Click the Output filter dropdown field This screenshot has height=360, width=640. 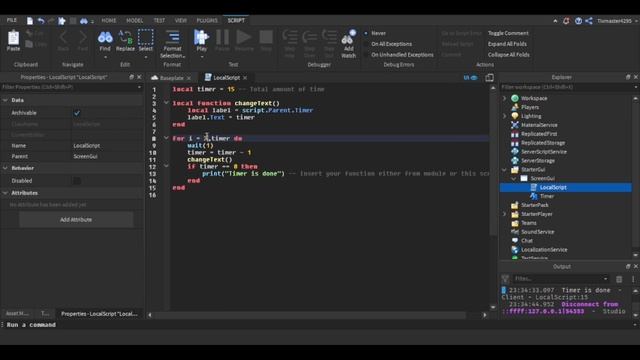(561, 279)
